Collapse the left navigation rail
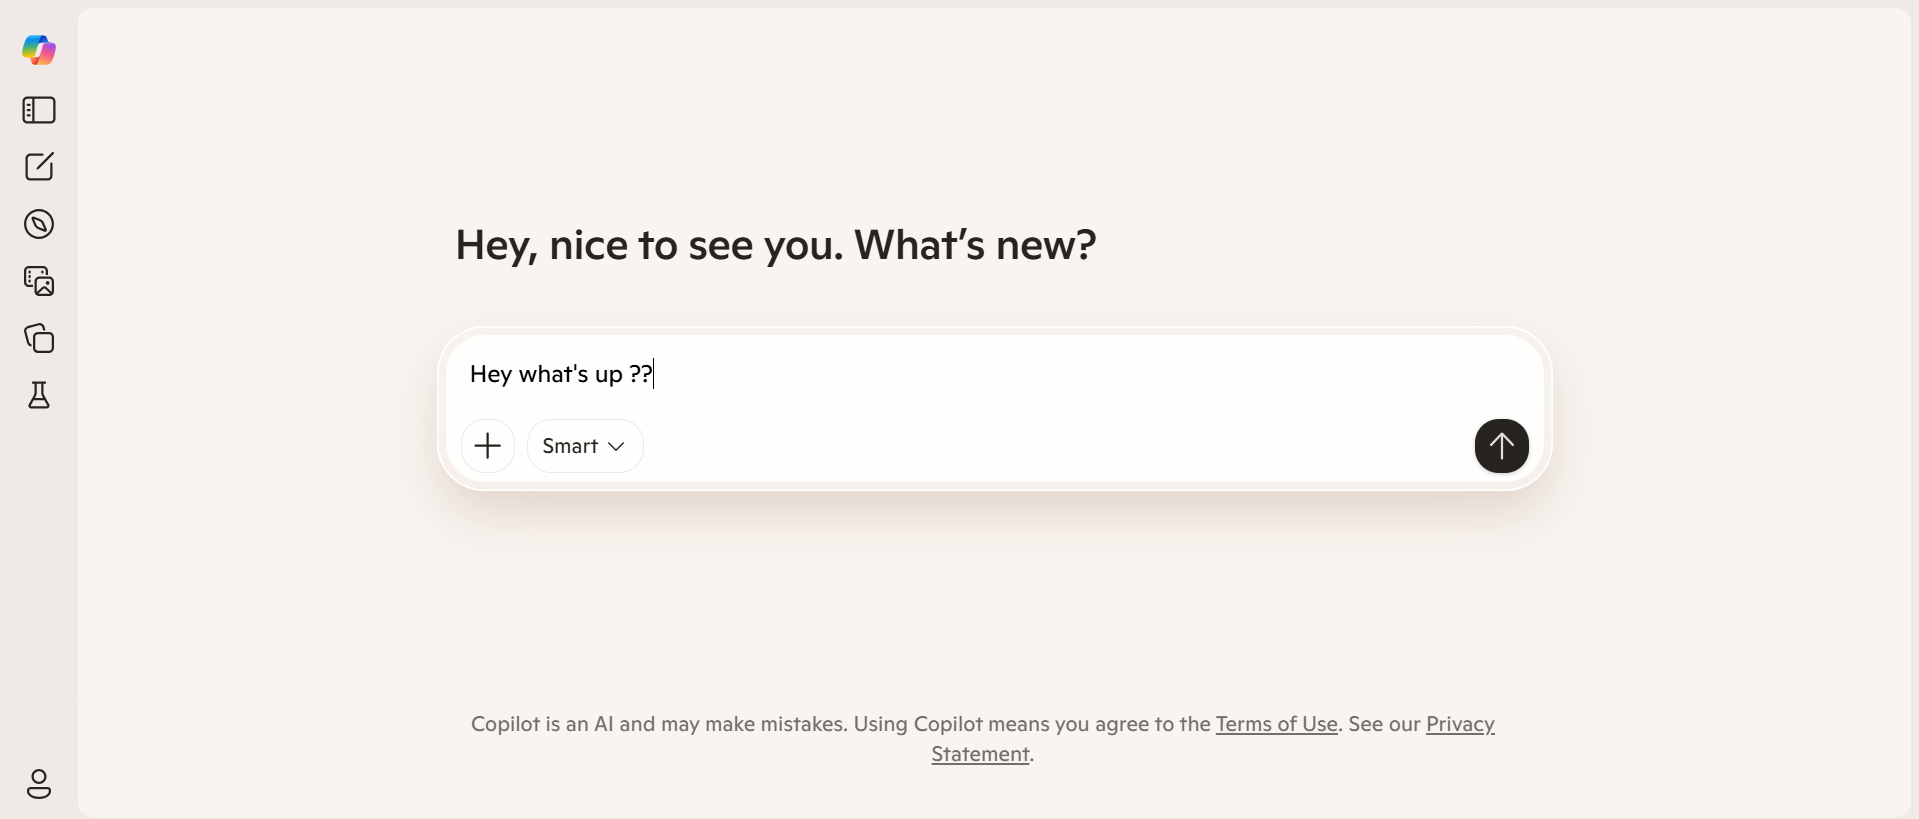 pos(38,110)
